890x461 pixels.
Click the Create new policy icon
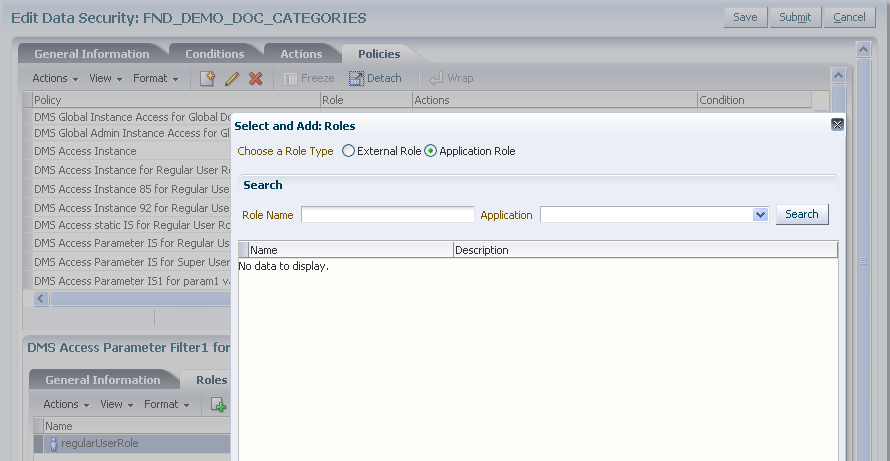tap(207, 78)
